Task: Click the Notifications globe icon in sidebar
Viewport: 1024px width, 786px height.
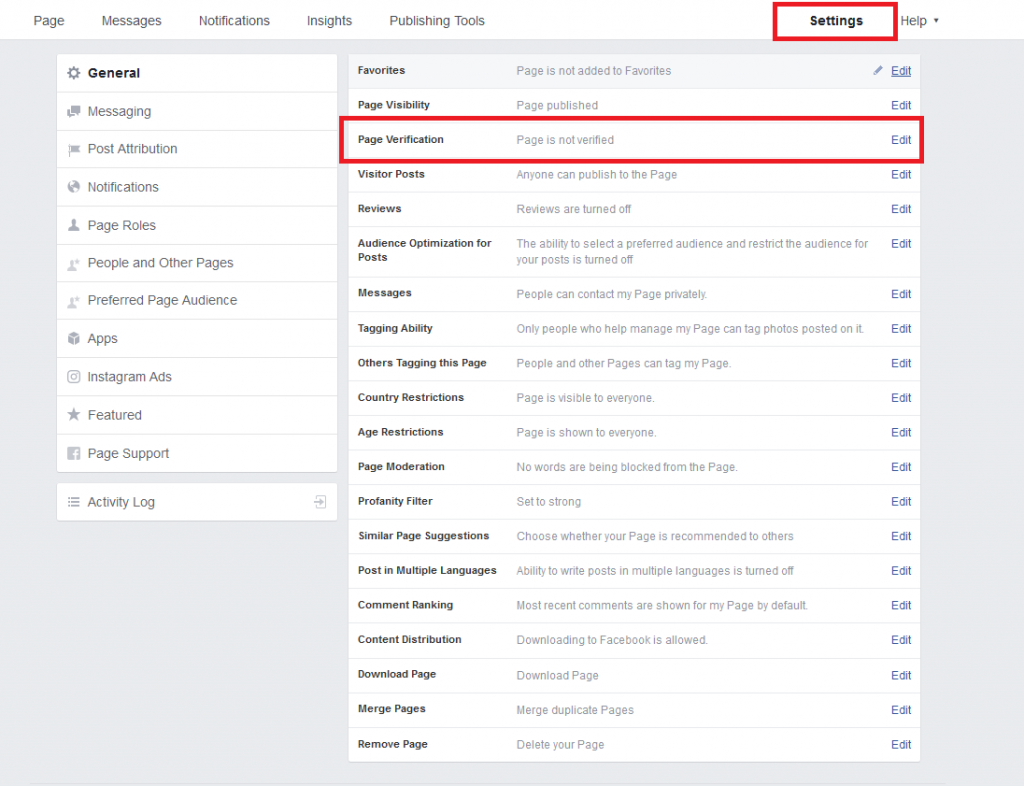Action: click(x=74, y=187)
